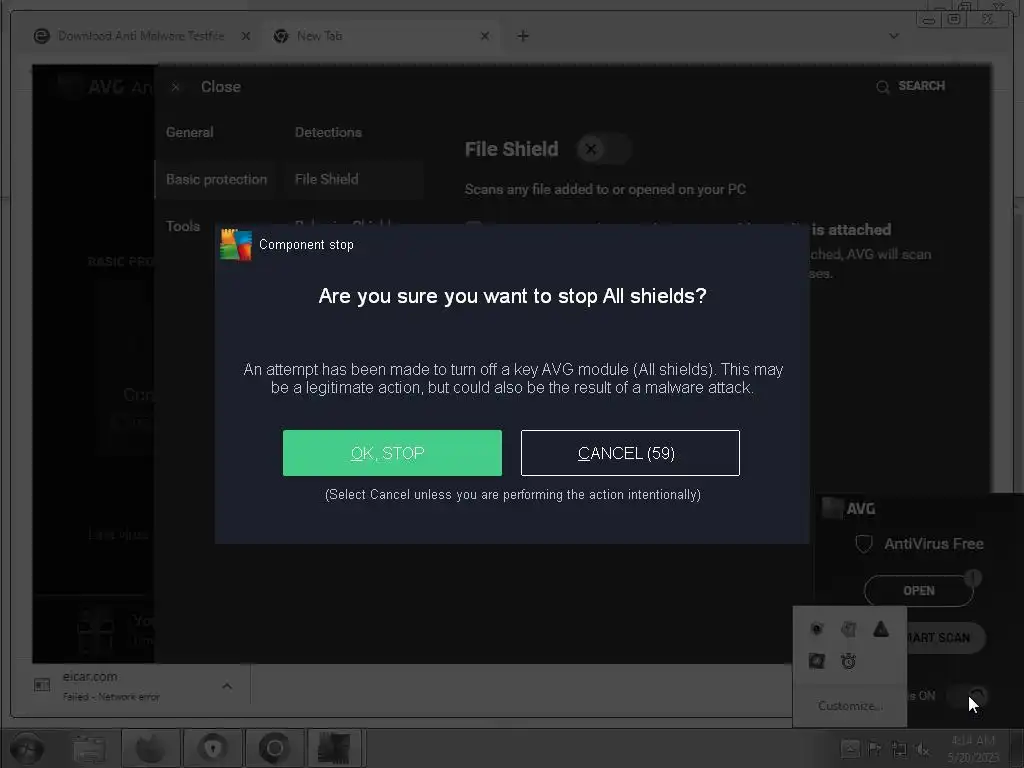Toggle the shields ON switch in AVG tray panel
This screenshot has width=1024, height=768.
[967, 696]
